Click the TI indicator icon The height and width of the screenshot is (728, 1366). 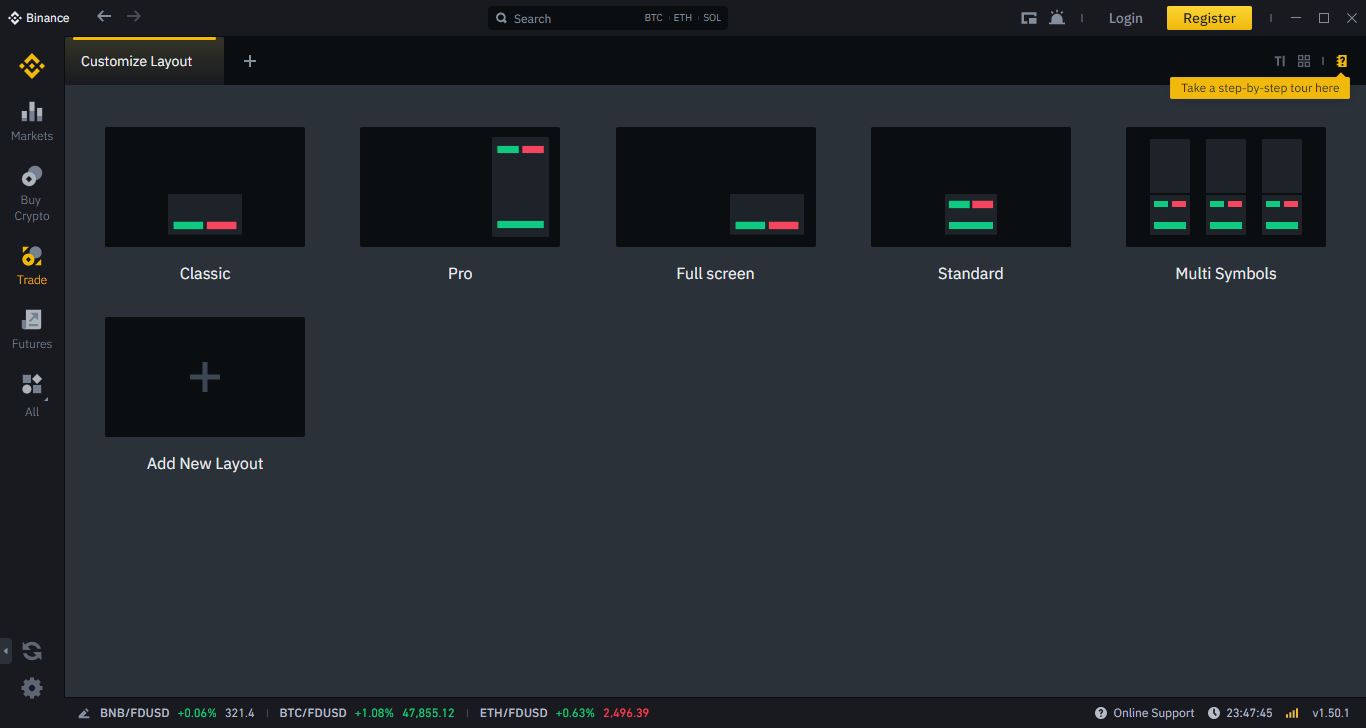point(1279,61)
